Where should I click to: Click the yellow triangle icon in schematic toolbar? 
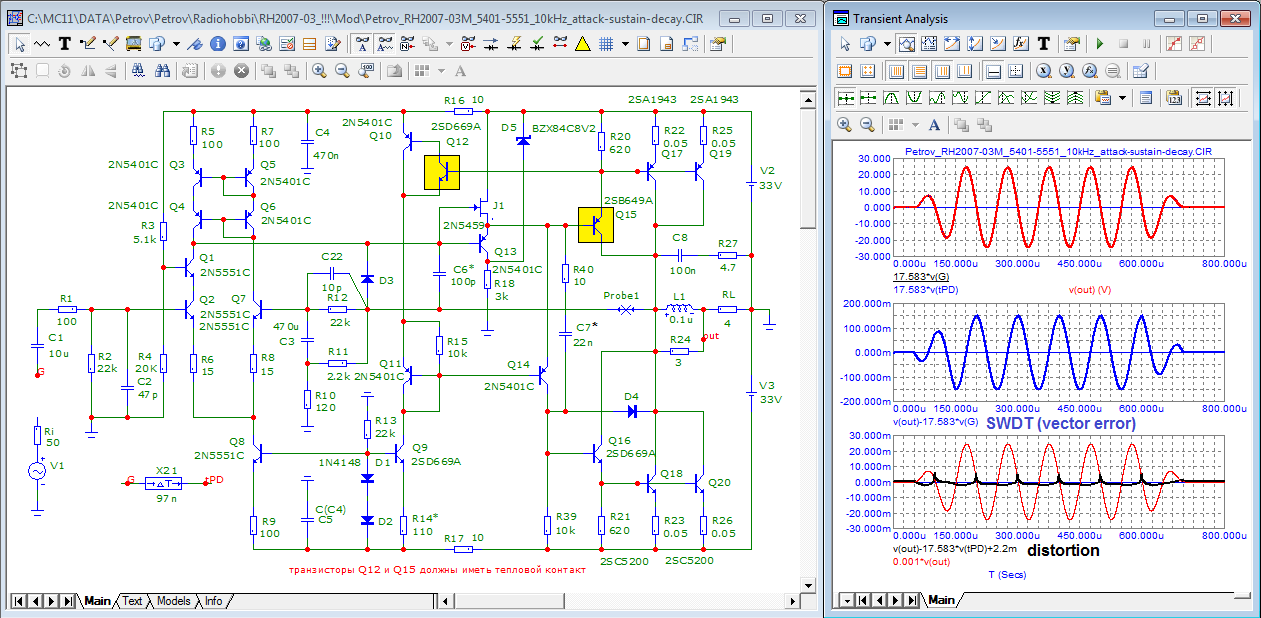click(582, 44)
